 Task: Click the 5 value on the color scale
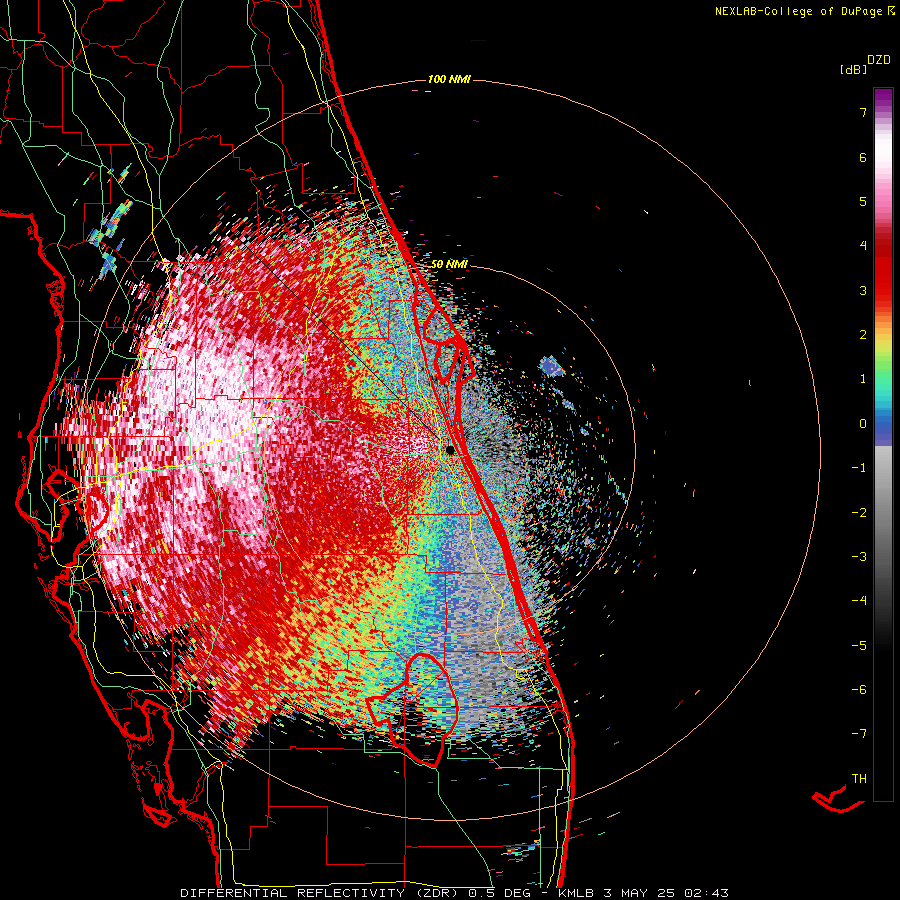click(863, 201)
